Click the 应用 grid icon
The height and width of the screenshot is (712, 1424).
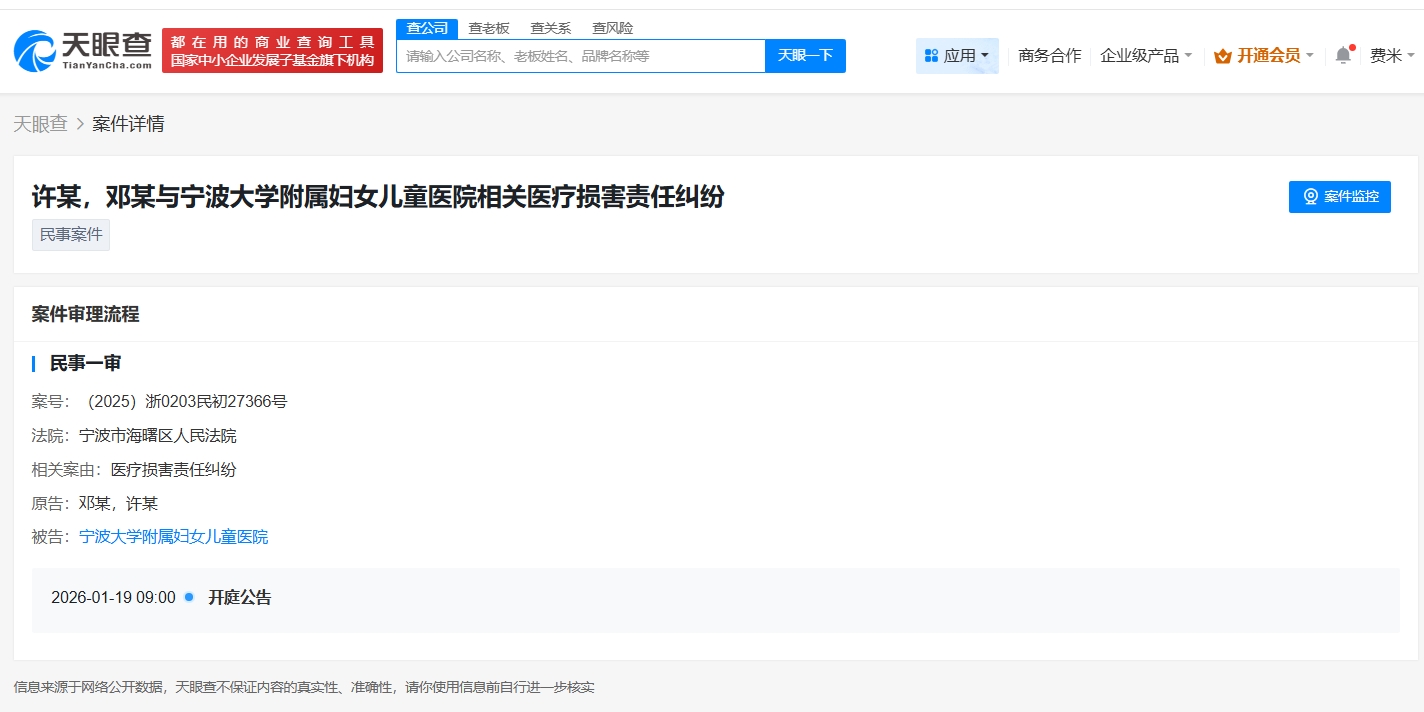tap(931, 56)
